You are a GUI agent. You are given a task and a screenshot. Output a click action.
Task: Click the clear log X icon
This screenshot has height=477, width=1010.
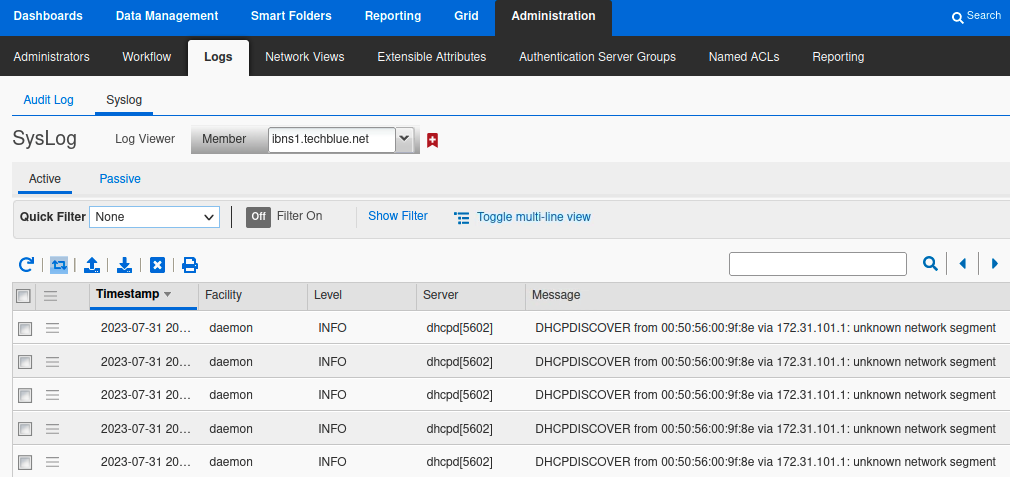tap(157, 264)
